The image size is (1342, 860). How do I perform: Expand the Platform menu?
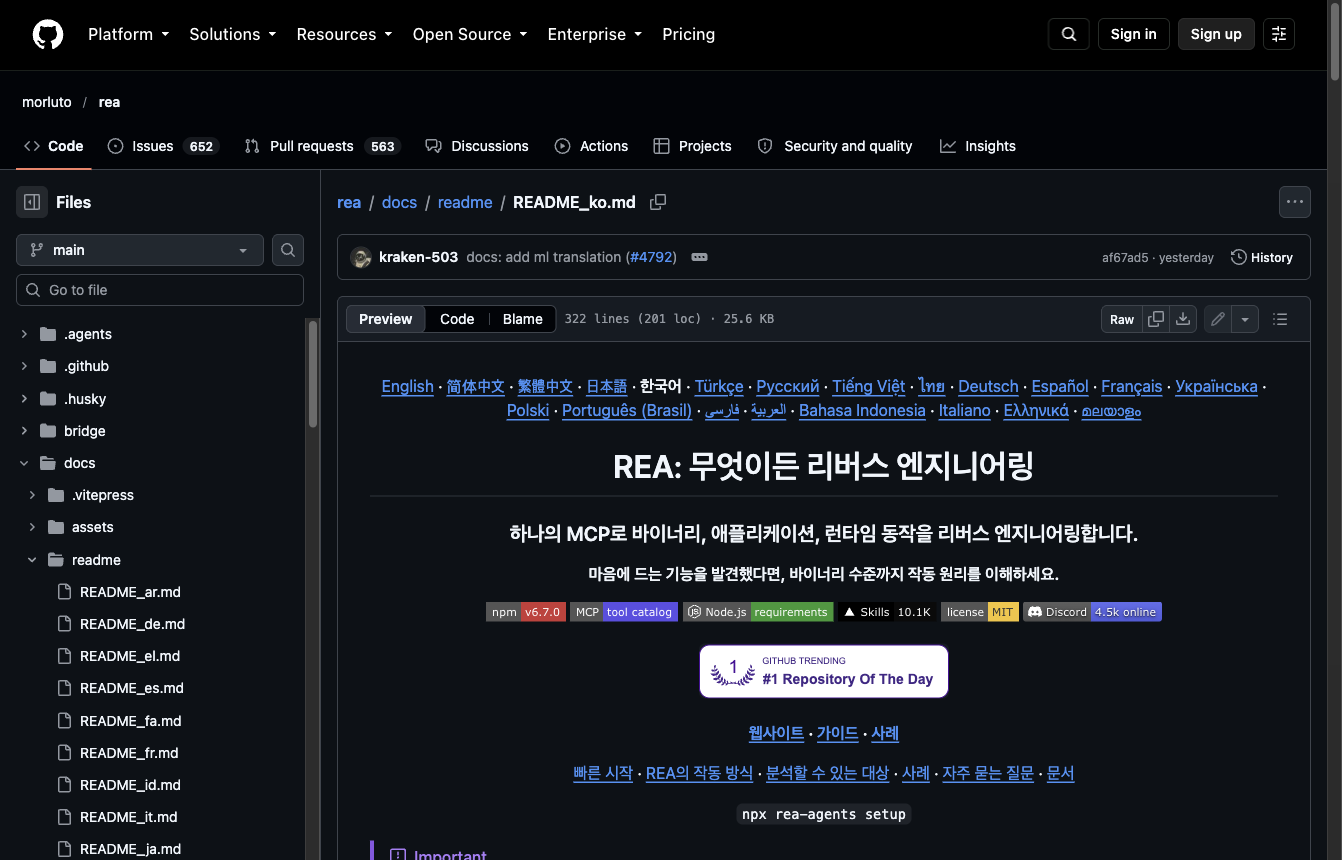(129, 34)
